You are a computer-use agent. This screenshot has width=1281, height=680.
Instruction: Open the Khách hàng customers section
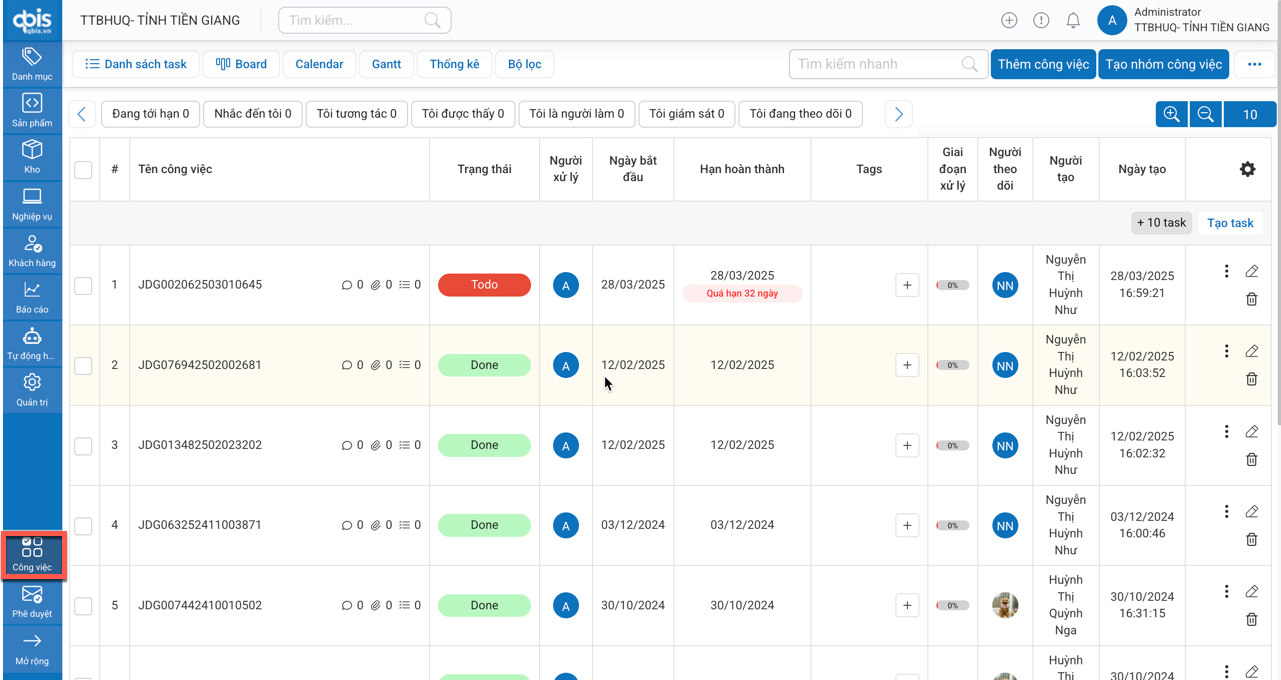coord(32,251)
